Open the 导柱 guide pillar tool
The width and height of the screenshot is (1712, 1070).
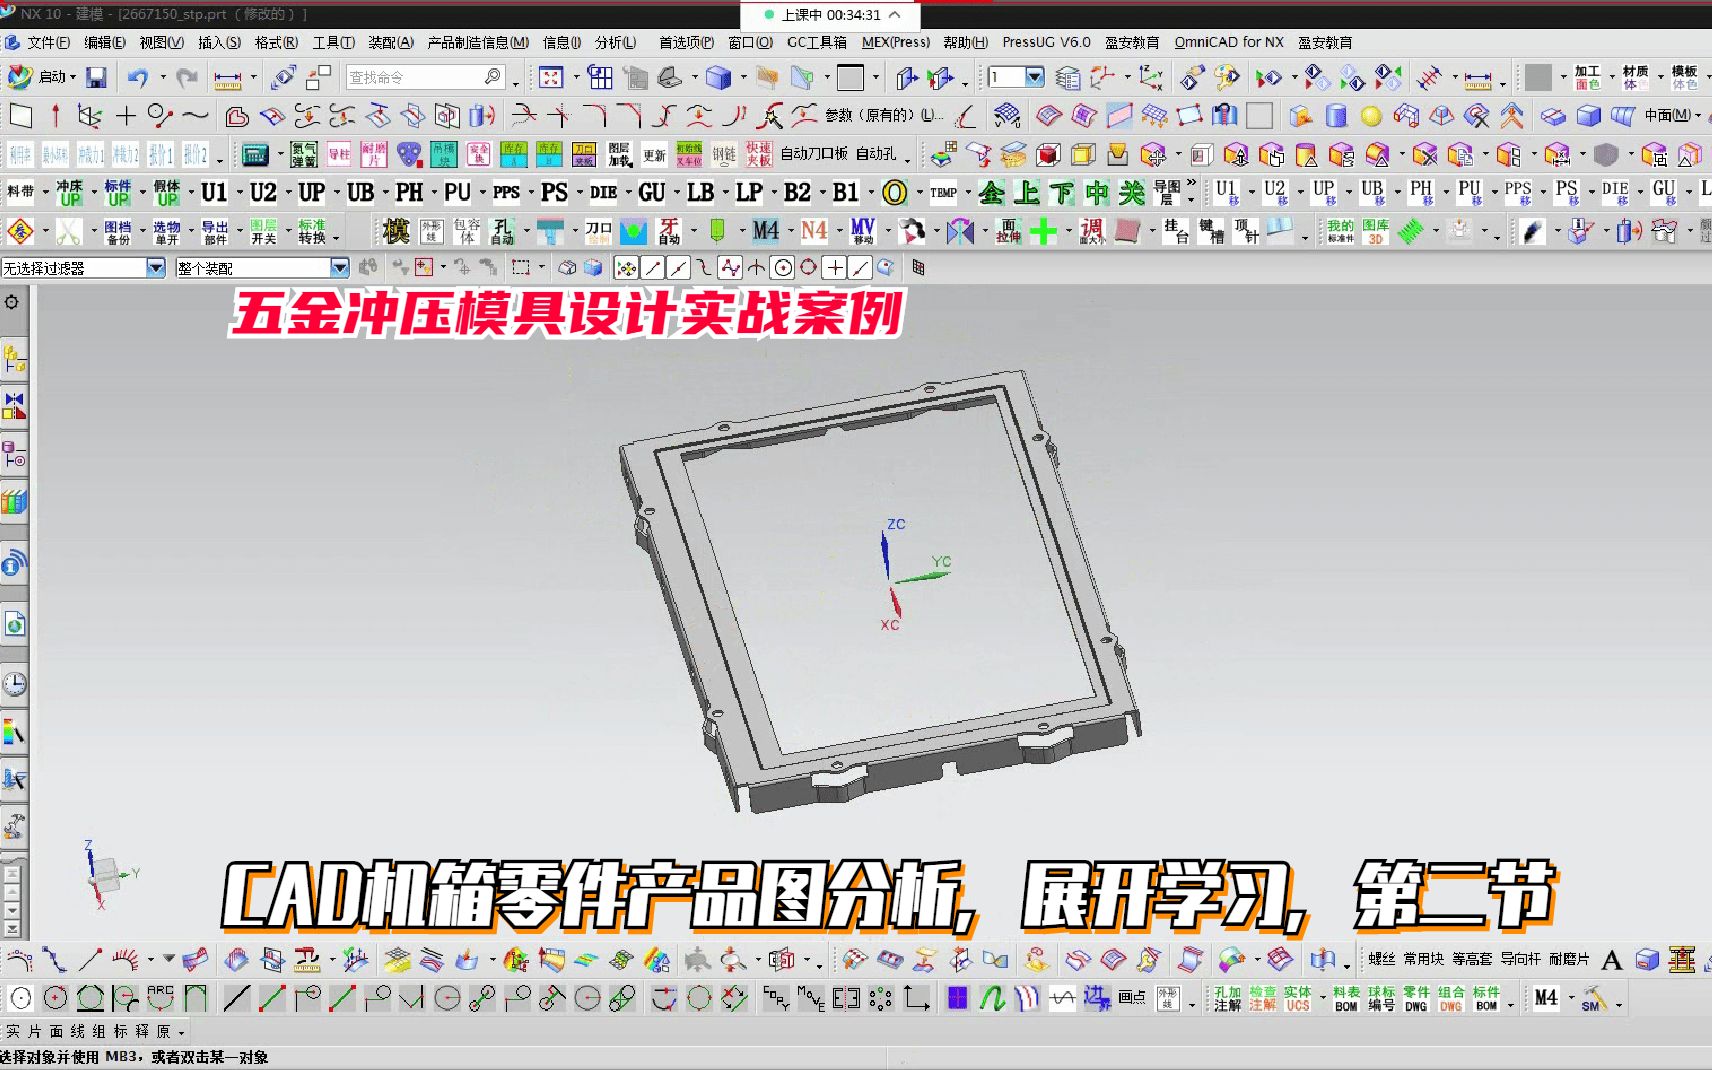338,155
